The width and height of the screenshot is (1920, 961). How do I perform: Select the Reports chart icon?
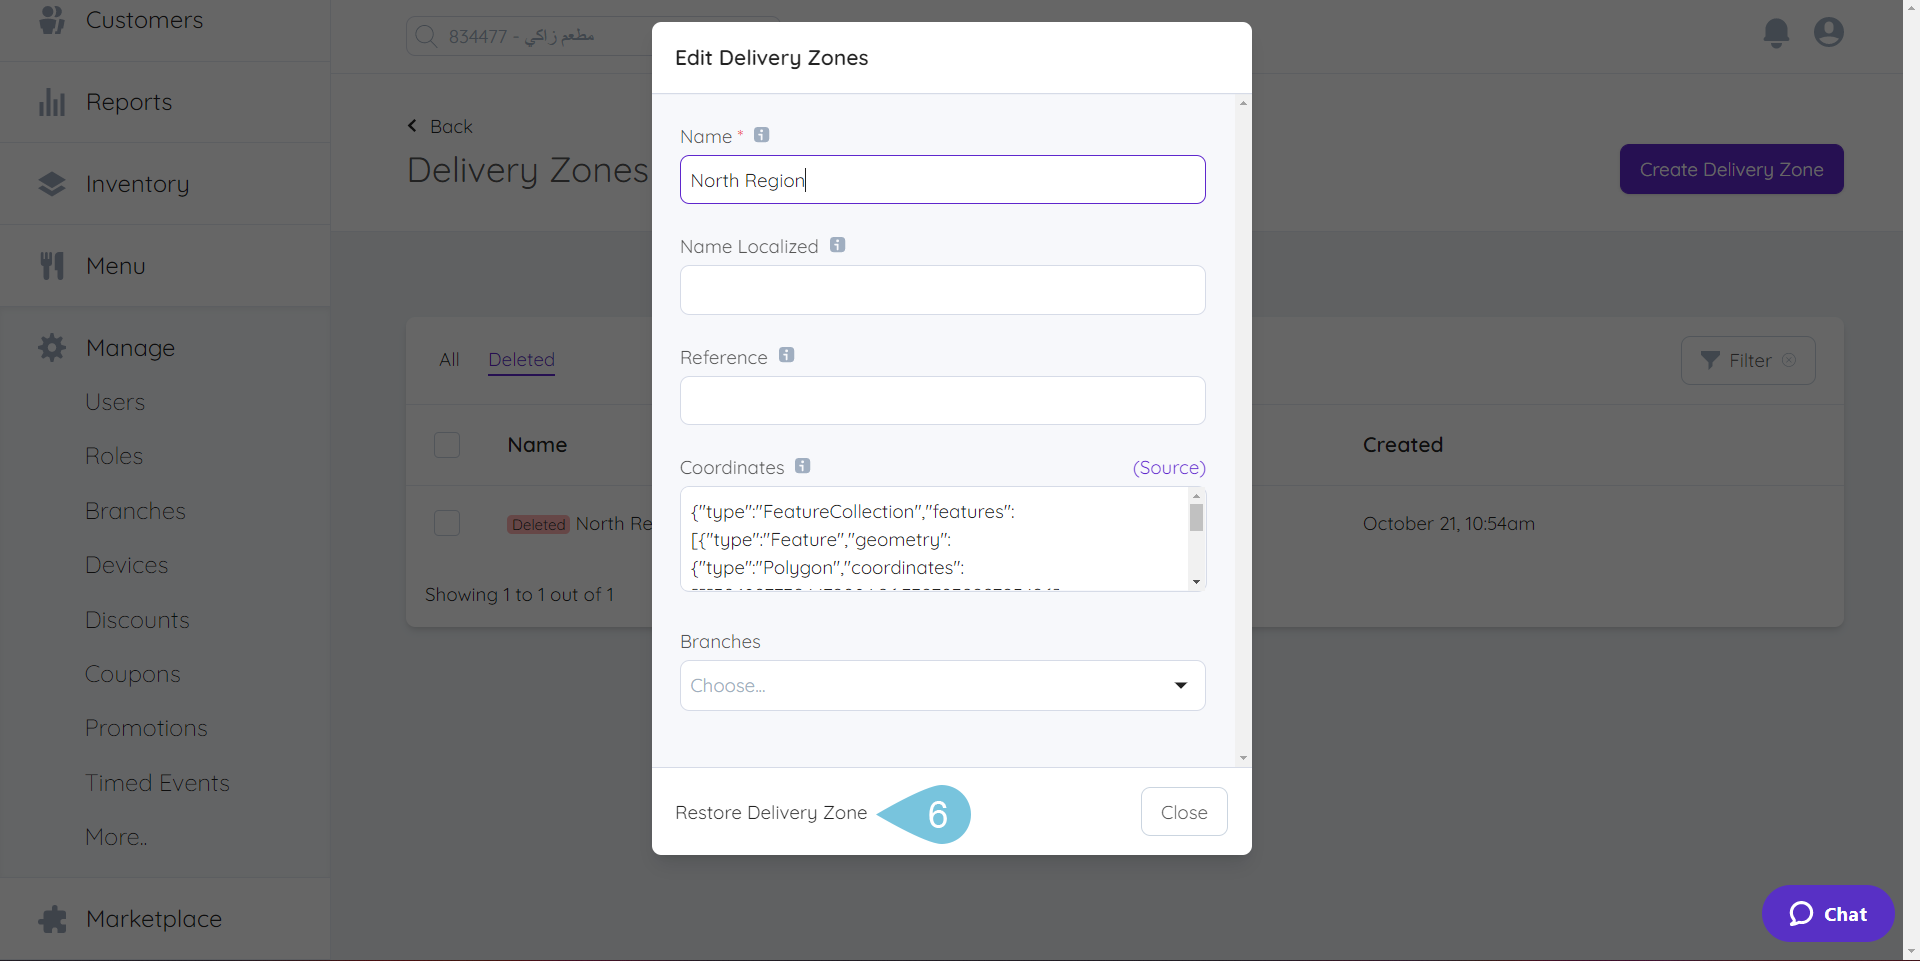[x=51, y=101]
